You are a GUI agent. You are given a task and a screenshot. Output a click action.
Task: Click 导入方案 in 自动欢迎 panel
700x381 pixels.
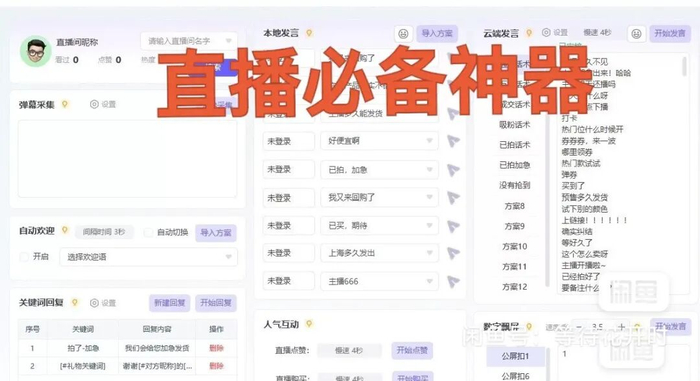(216, 233)
